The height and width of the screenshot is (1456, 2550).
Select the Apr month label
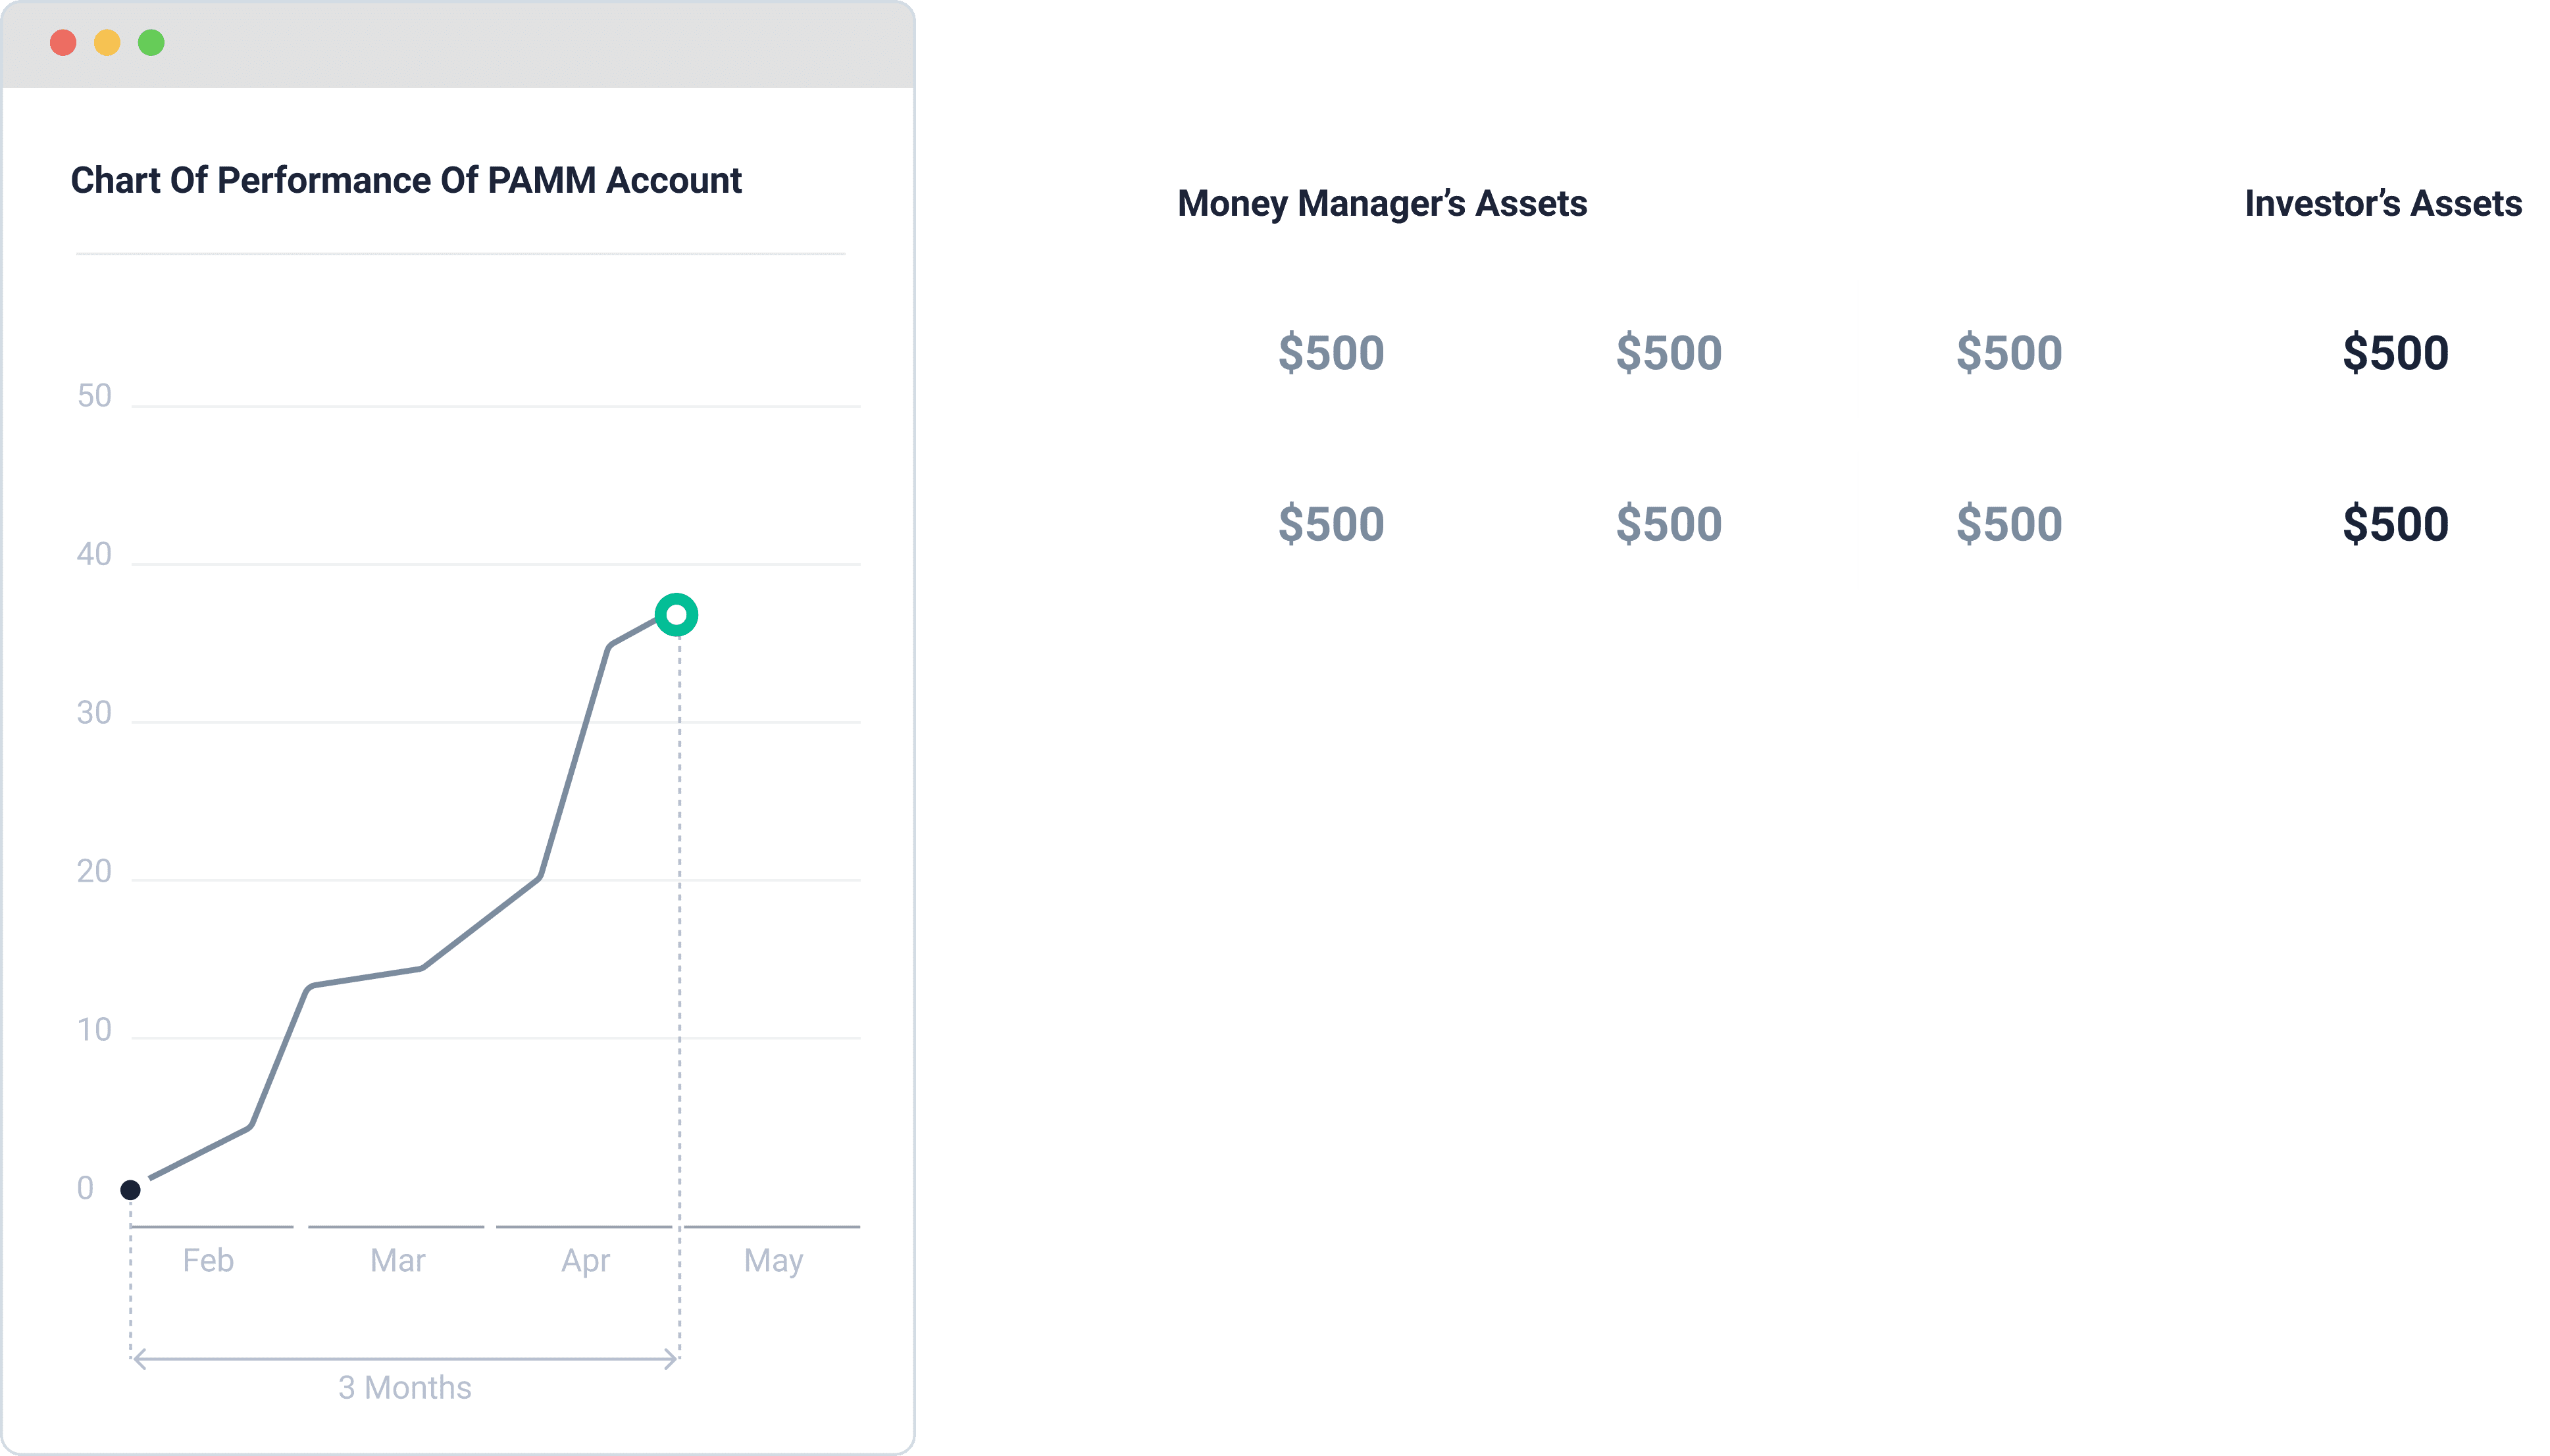(x=585, y=1261)
